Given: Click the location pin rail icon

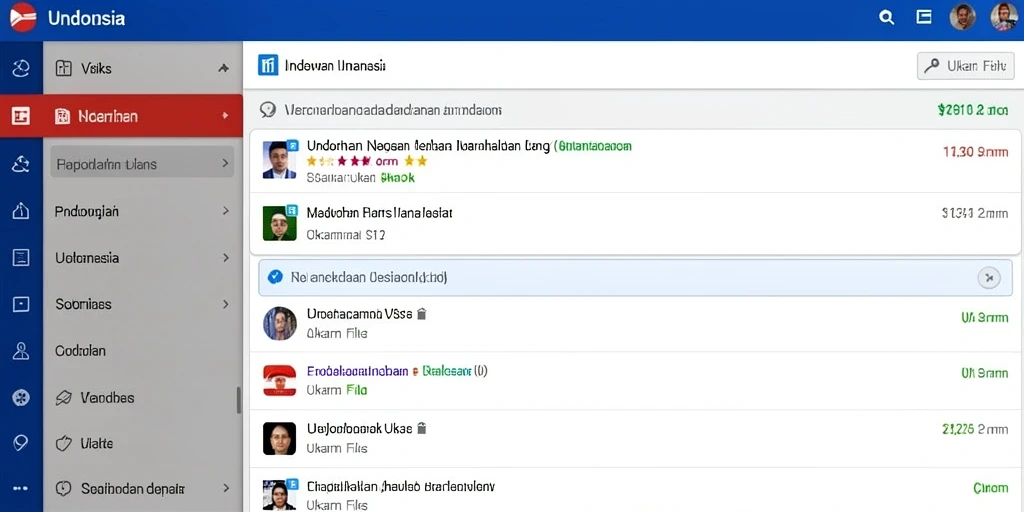Looking at the screenshot, I should pyautogui.click(x=21, y=443).
